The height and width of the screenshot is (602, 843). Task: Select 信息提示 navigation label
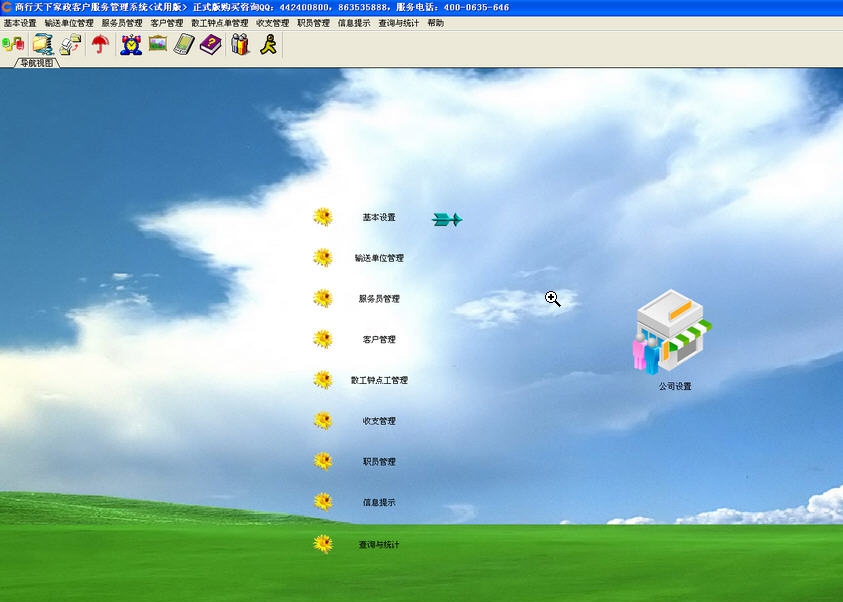(x=379, y=503)
